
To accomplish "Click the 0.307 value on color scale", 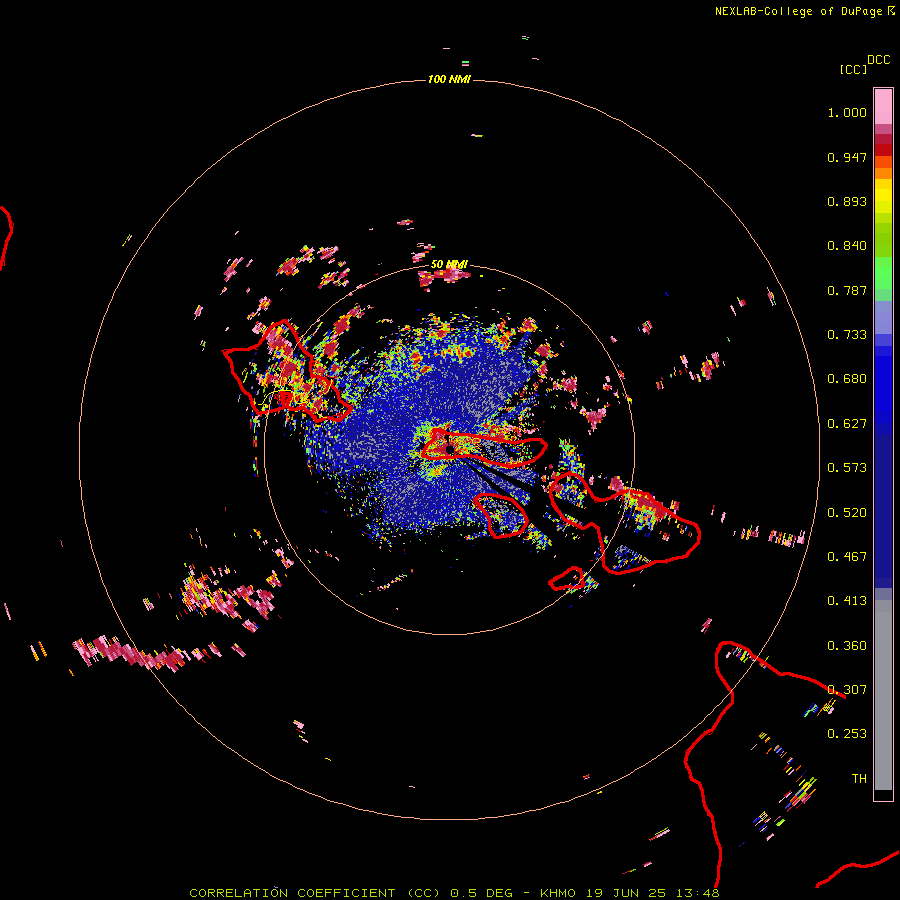I will (847, 690).
